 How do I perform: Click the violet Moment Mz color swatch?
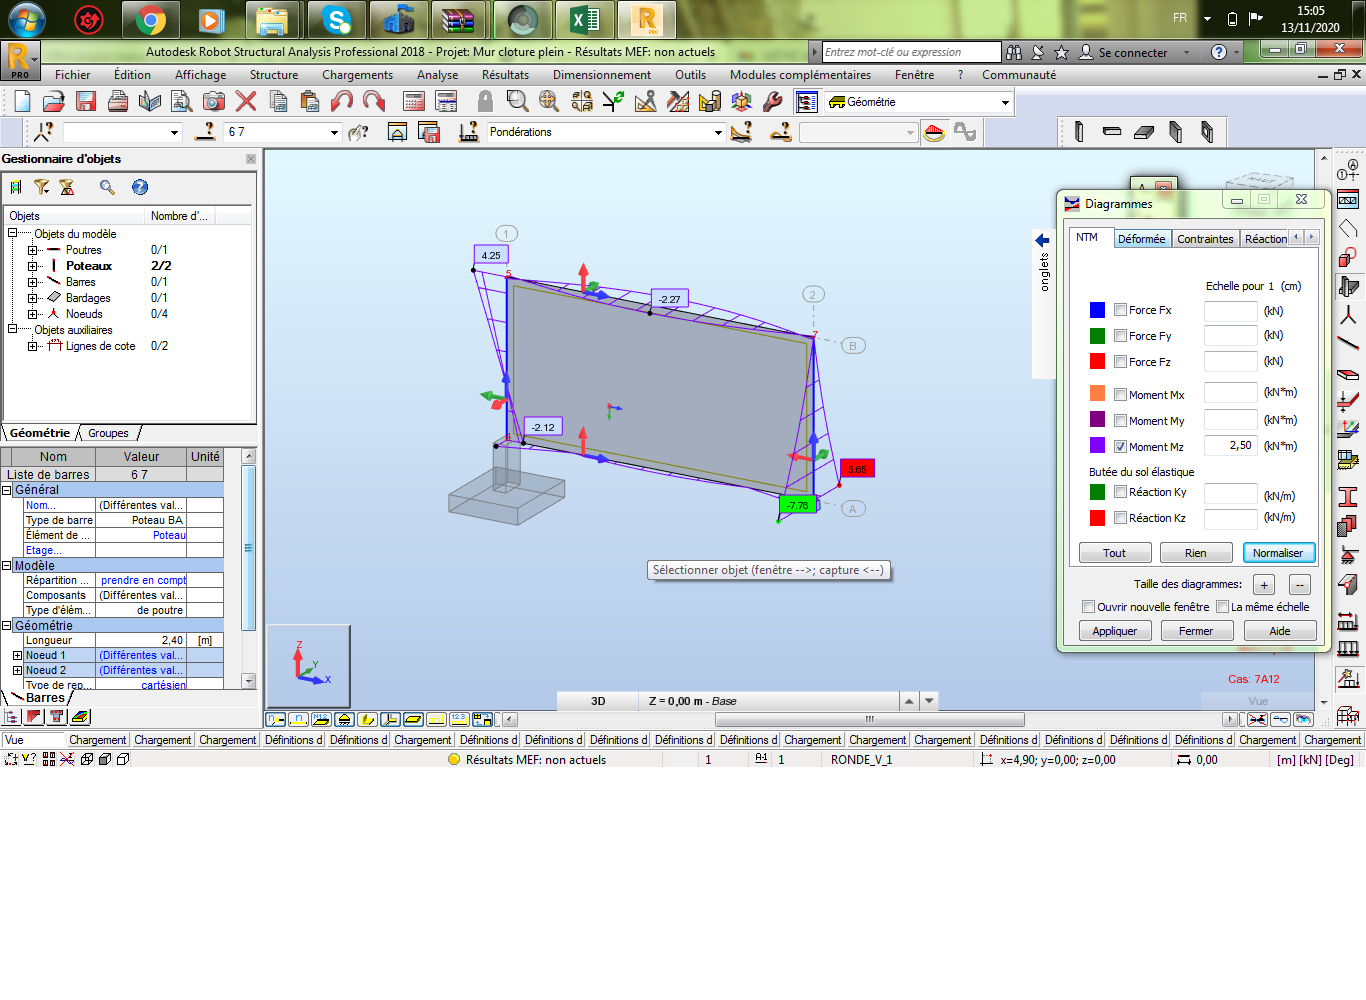point(1097,446)
